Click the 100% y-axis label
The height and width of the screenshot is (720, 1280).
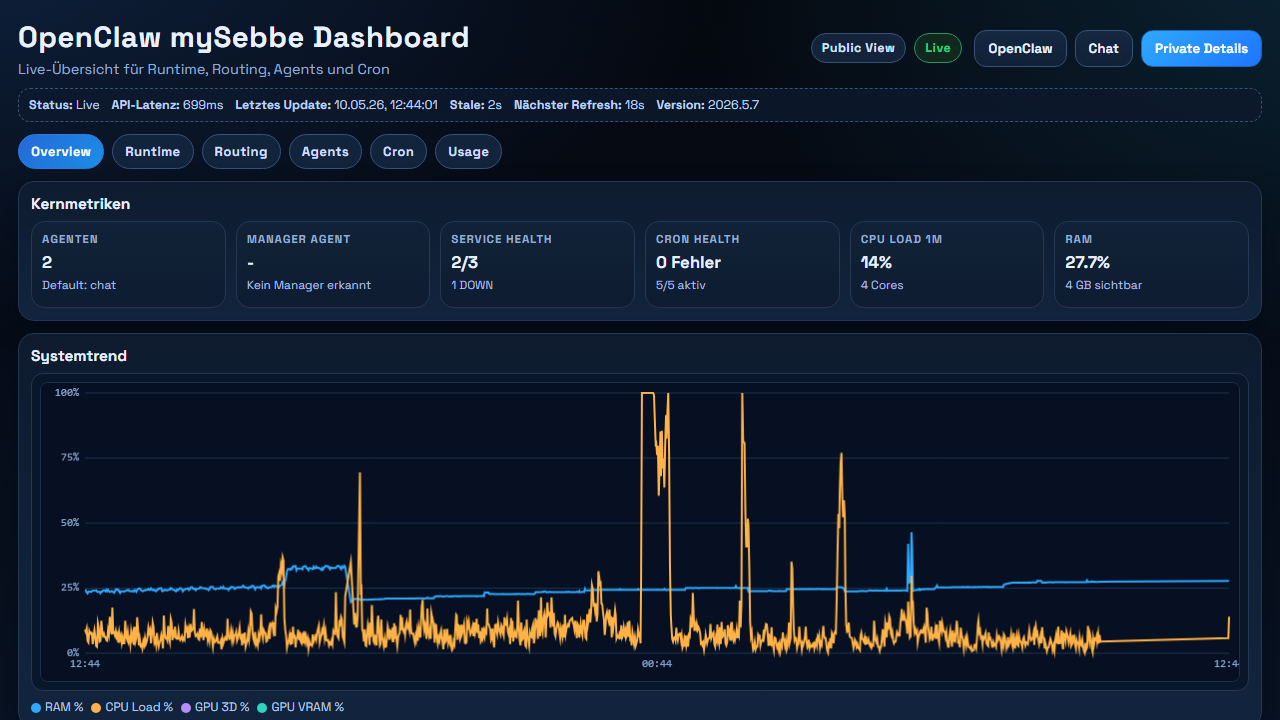(67, 393)
